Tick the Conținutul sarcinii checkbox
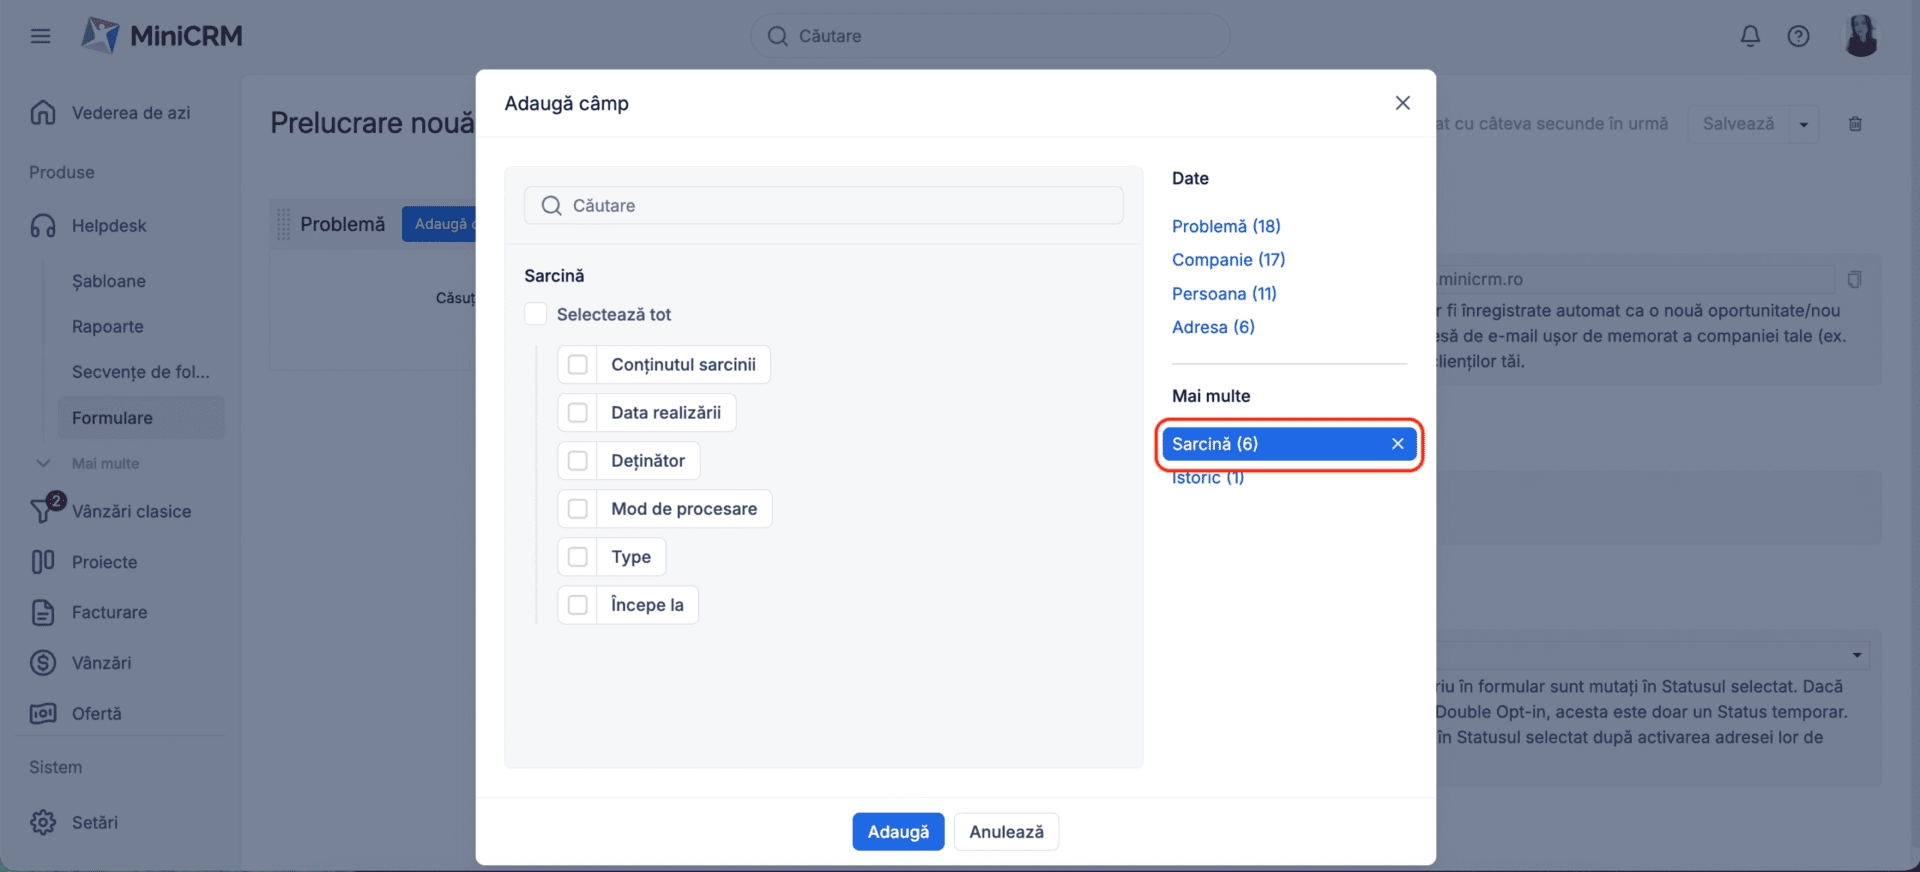The height and width of the screenshot is (872, 1920). click(578, 365)
